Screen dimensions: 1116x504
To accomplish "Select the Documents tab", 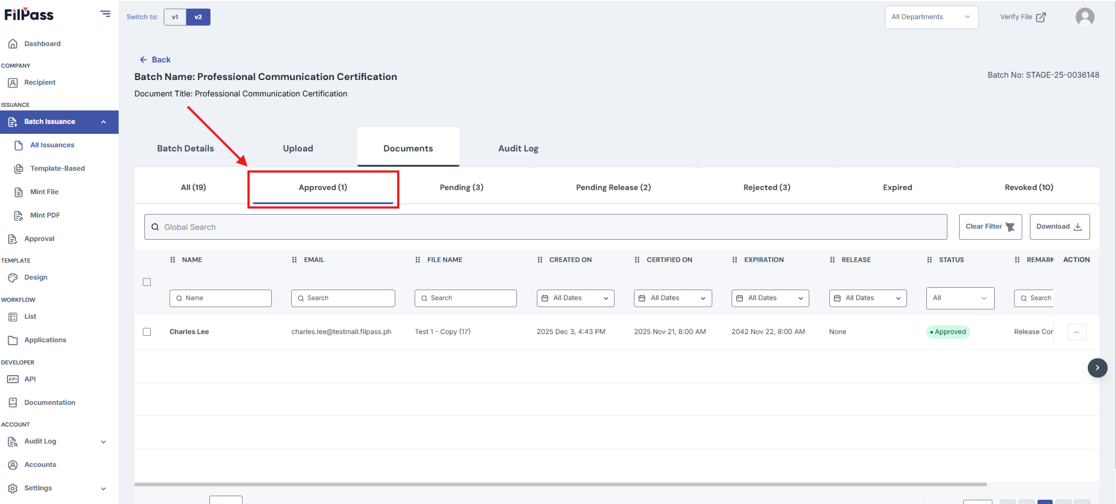I will tap(409, 149).
